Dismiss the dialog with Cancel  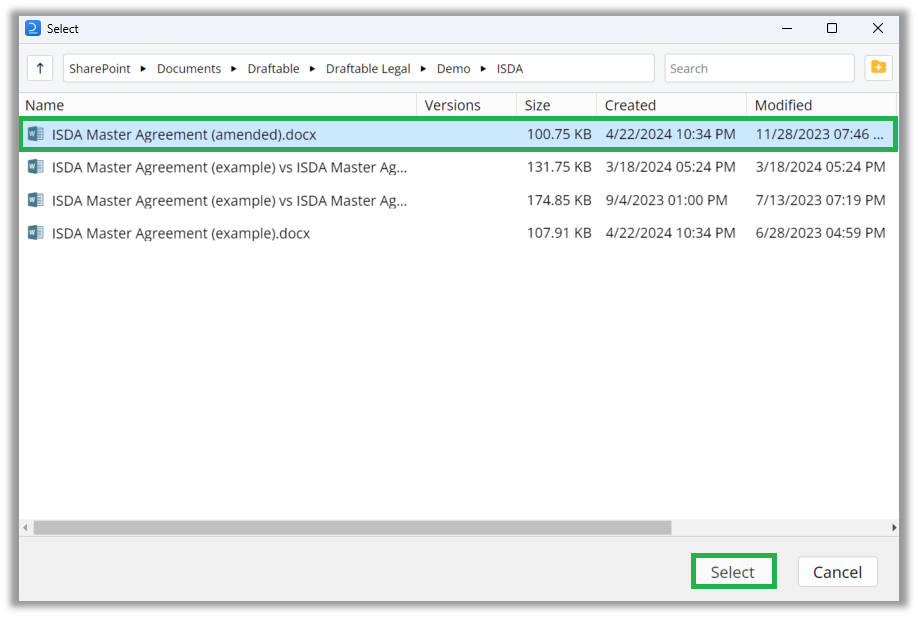point(837,571)
